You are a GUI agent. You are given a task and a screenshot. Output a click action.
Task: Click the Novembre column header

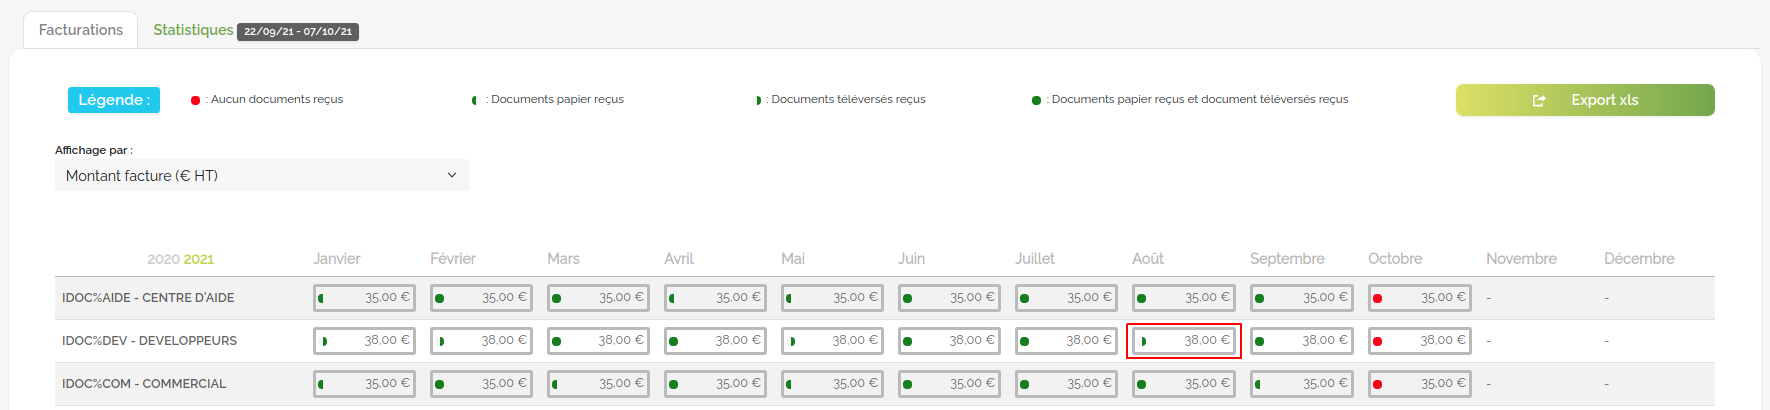tap(1521, 259)
